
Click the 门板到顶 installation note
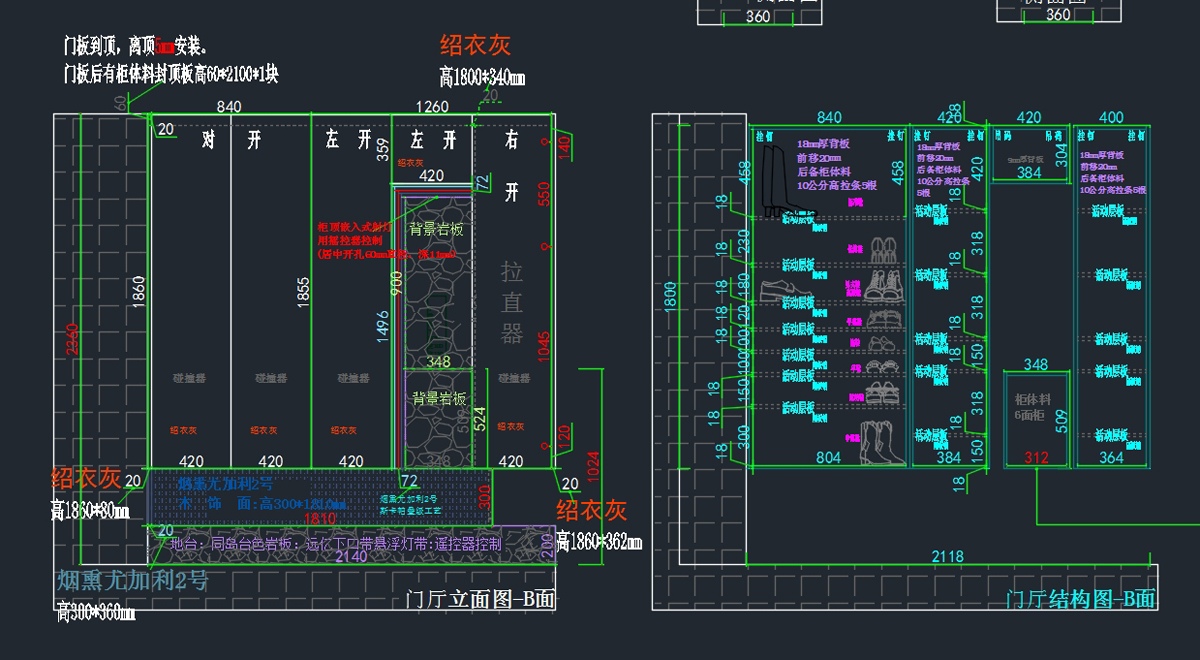[136, 46]
